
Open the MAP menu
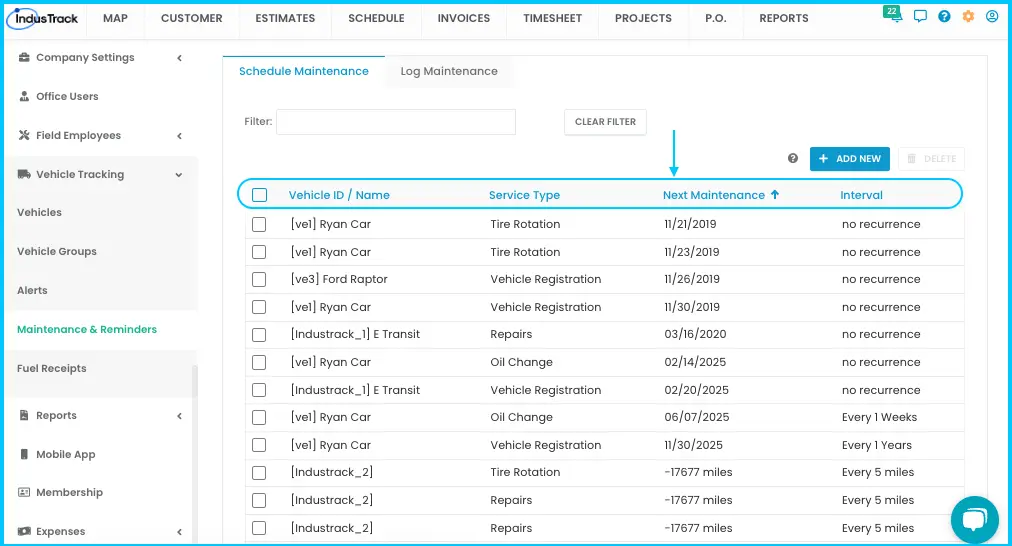pyautogui.click(x=116, y=18)
